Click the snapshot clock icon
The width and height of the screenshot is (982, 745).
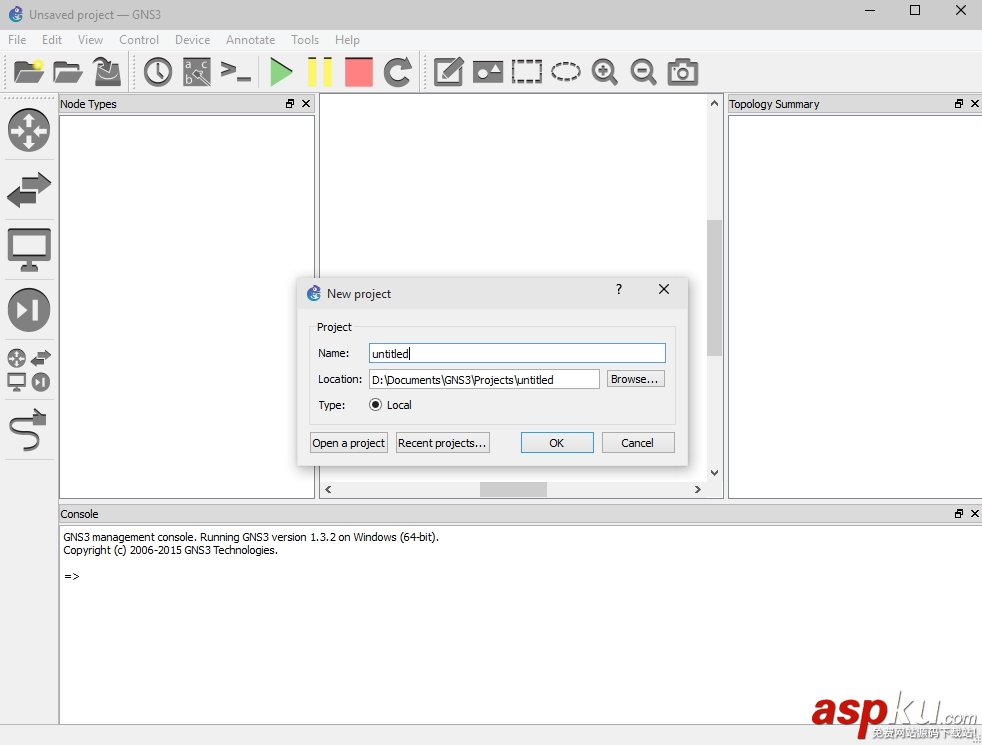pos(158,71)
